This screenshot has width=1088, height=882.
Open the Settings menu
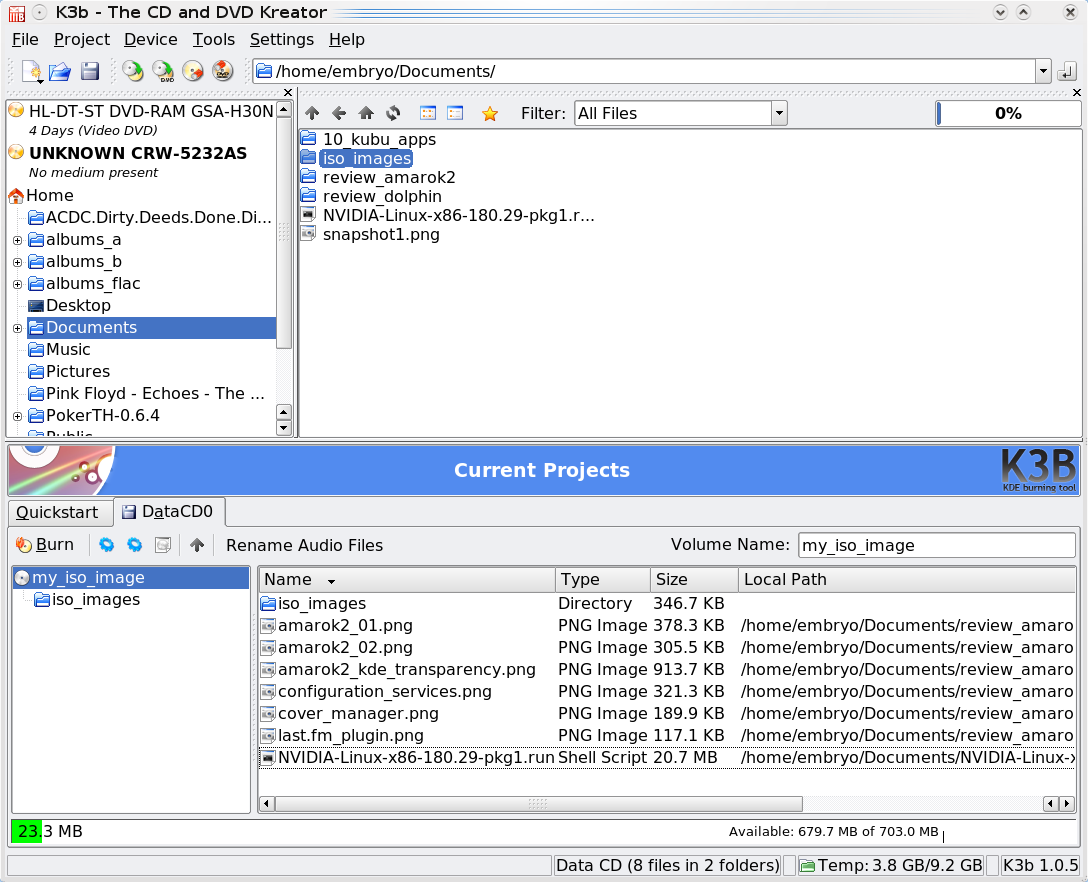tap(282, 40)
